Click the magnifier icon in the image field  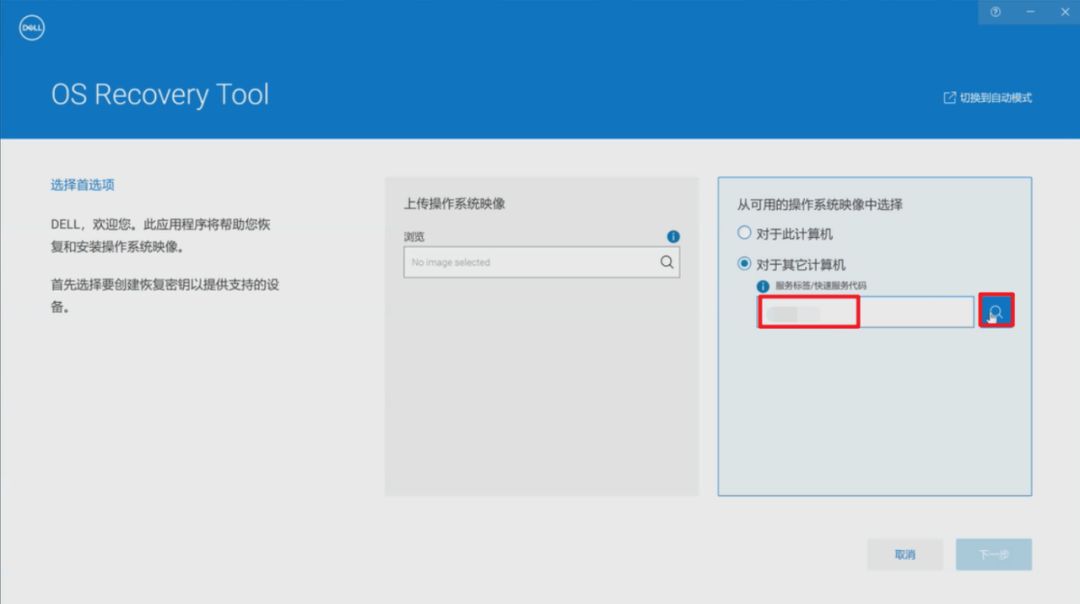[x=665, y=262]
